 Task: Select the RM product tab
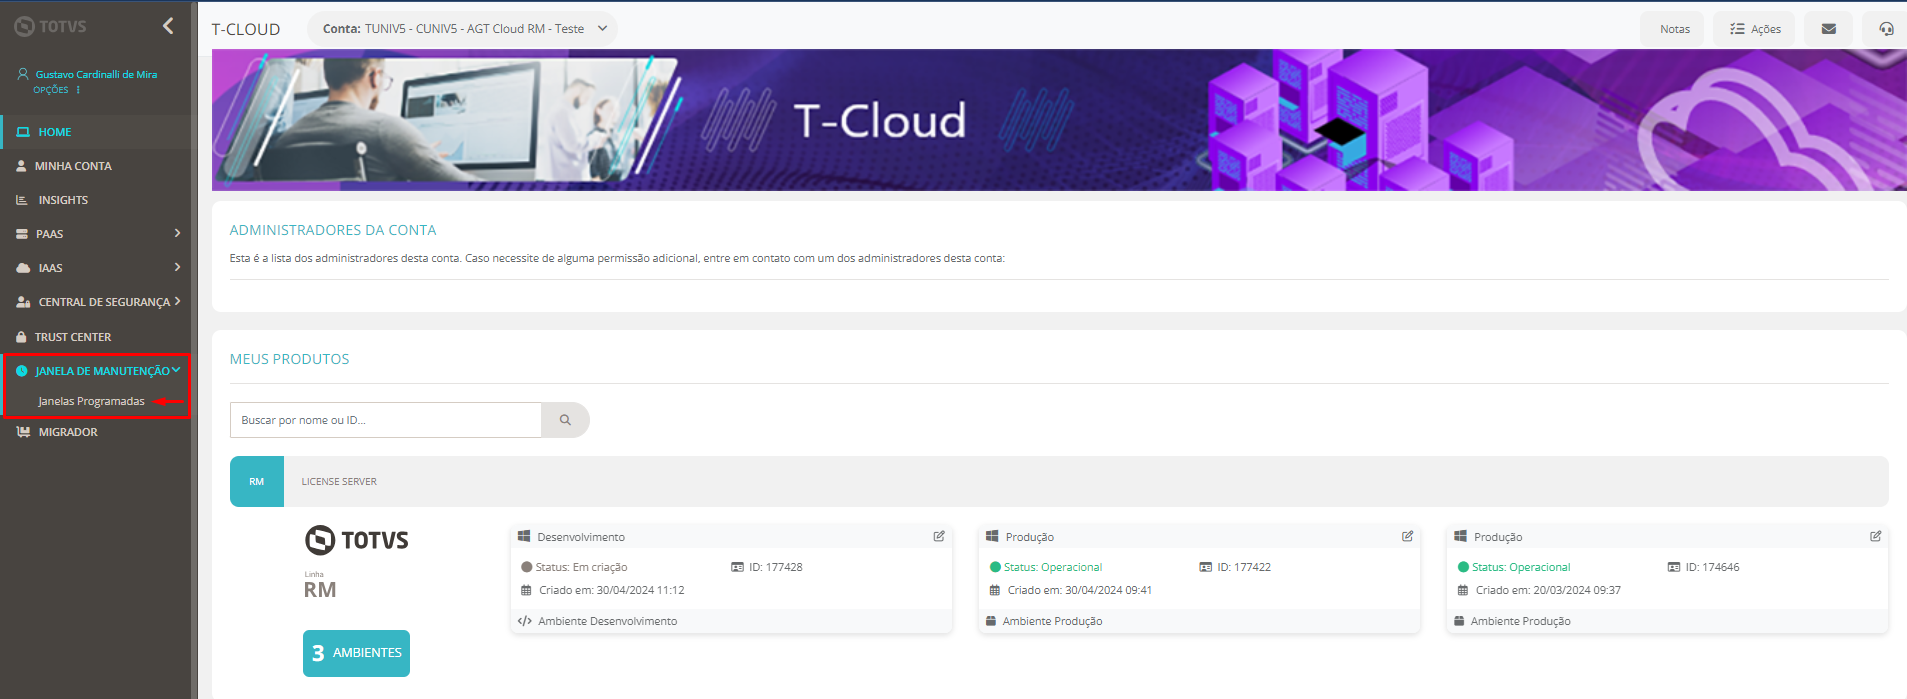coord(257,482)
